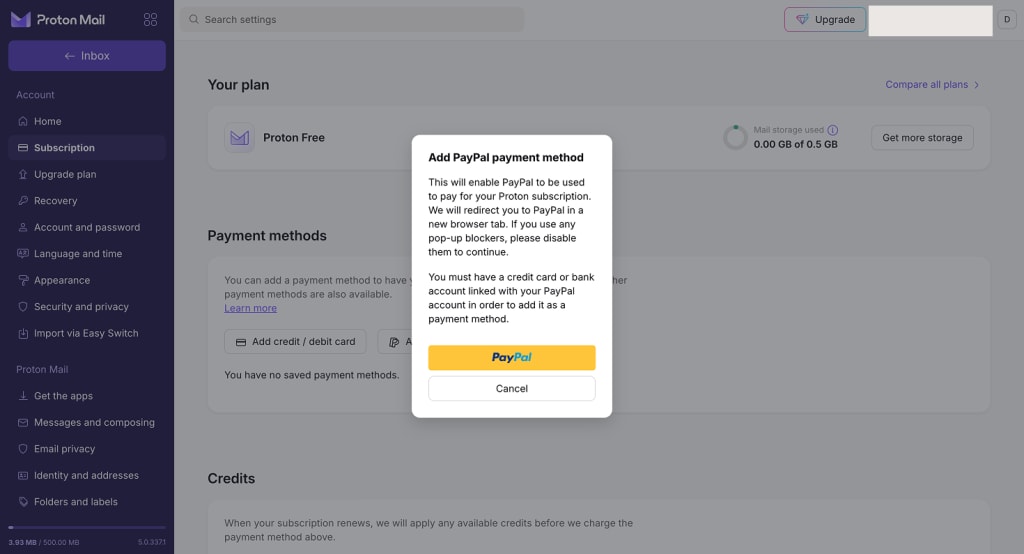Screen dimensions: 1024x554
Task: Click the storage usage progress bar
Action: pos(86,527)
